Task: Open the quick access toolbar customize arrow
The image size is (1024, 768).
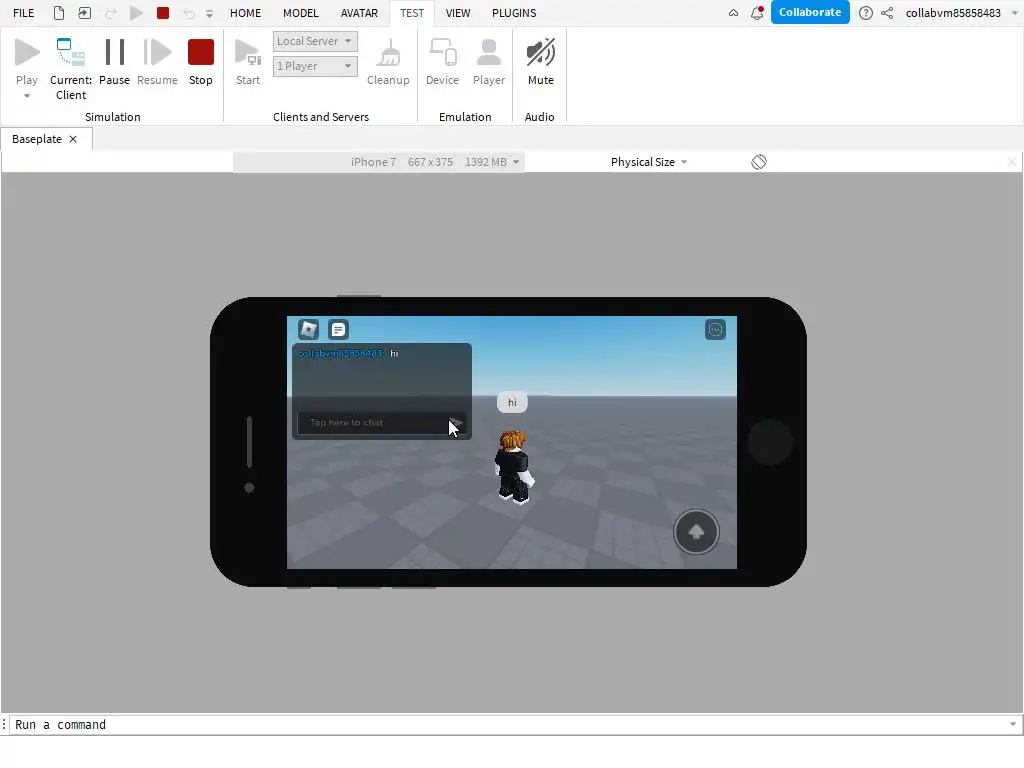Action: click(x=209, y=14)
